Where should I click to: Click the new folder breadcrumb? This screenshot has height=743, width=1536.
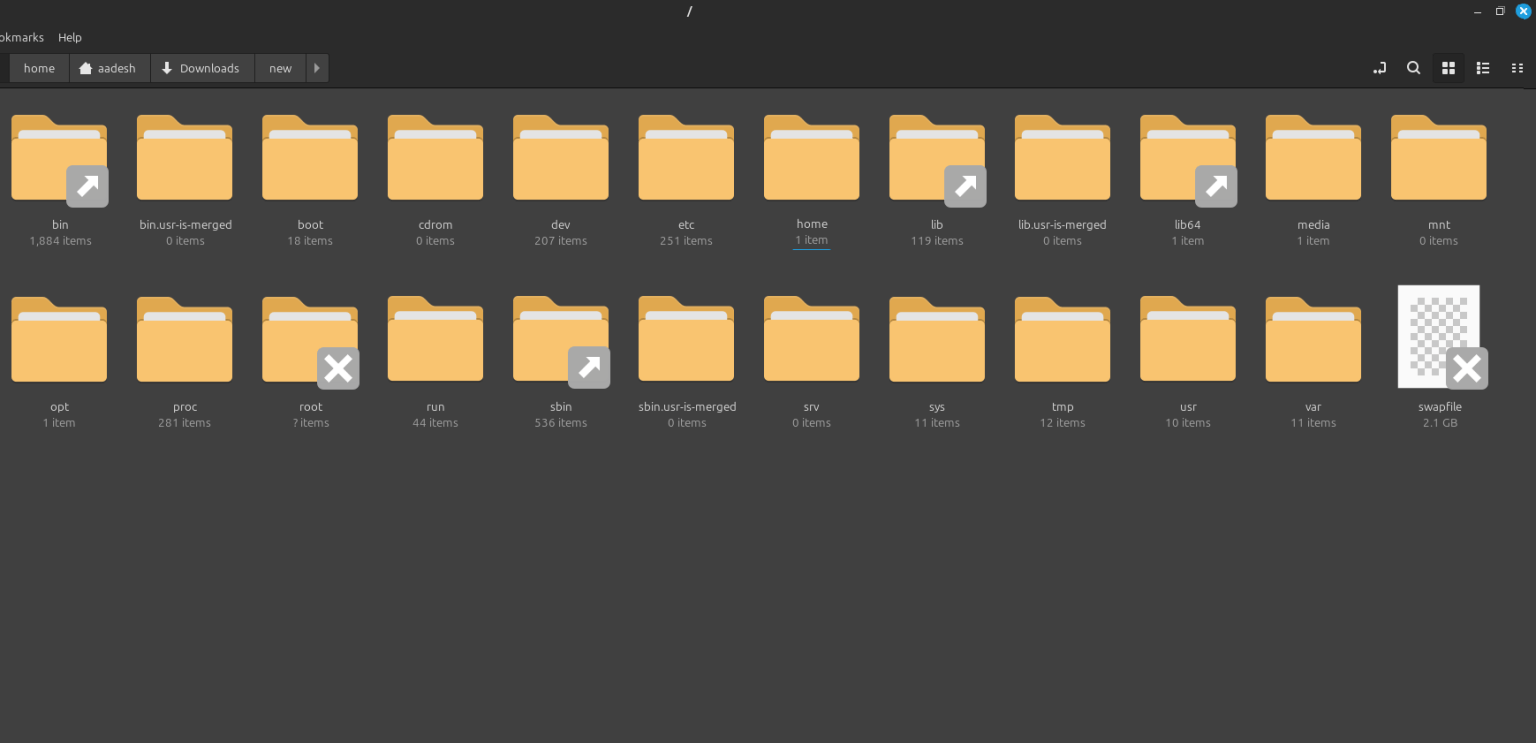click(x=280, y=68)
